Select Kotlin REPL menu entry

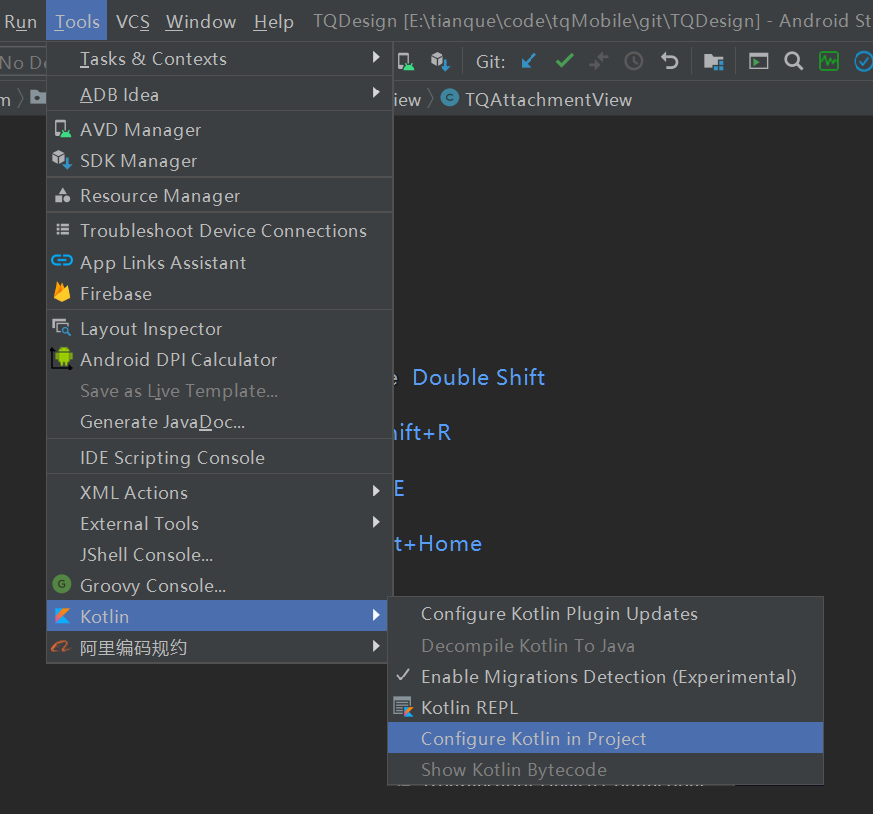(x=605, y=707)
